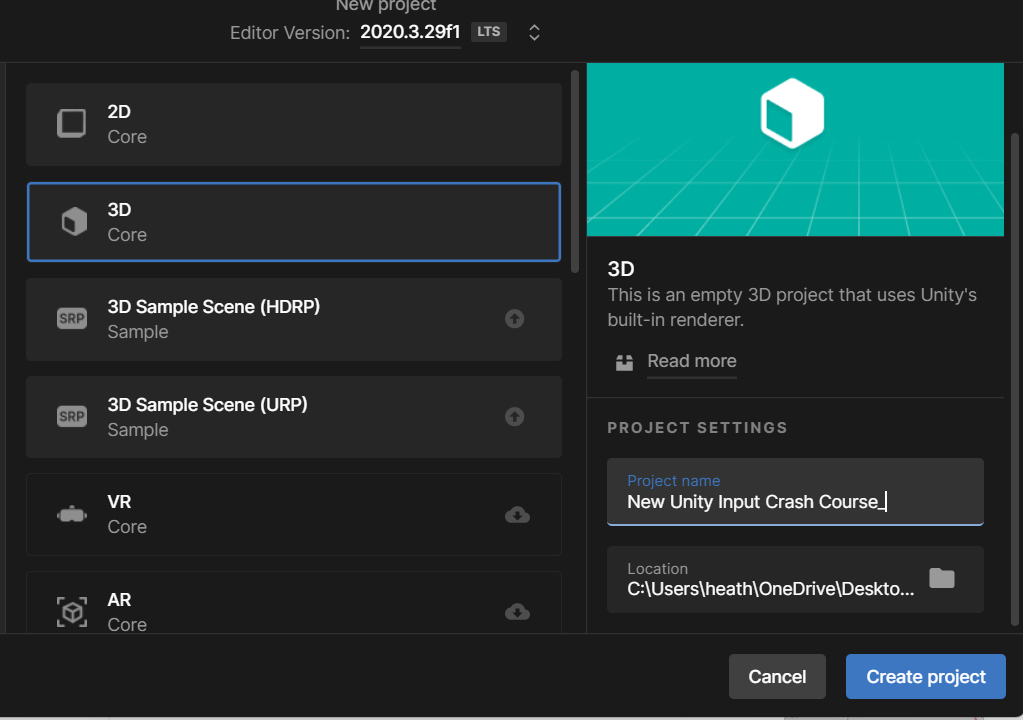Click the LTS badge
Viewport: 1023px width, 720px height.
pyautogui.click(x=488, y=31)
